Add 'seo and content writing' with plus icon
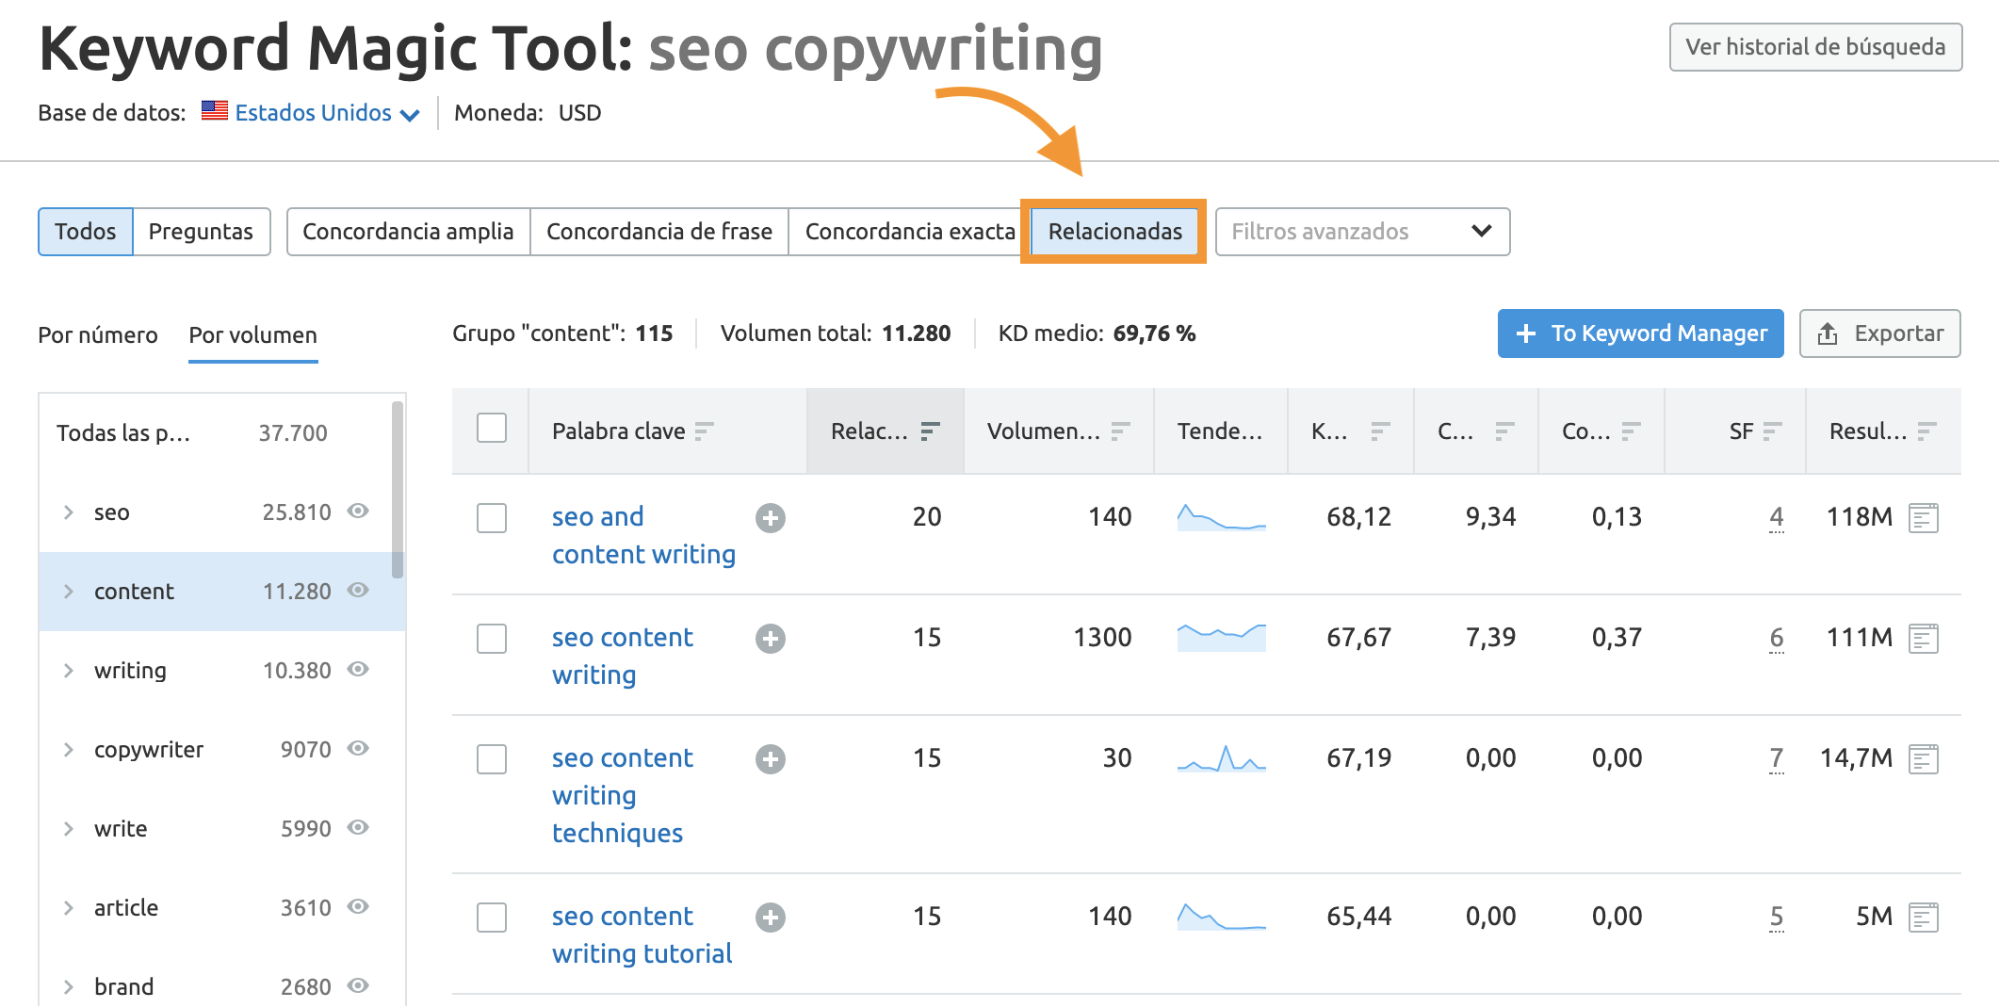The width and height of the screenshot is (1999, 1007). click(770, 518)
